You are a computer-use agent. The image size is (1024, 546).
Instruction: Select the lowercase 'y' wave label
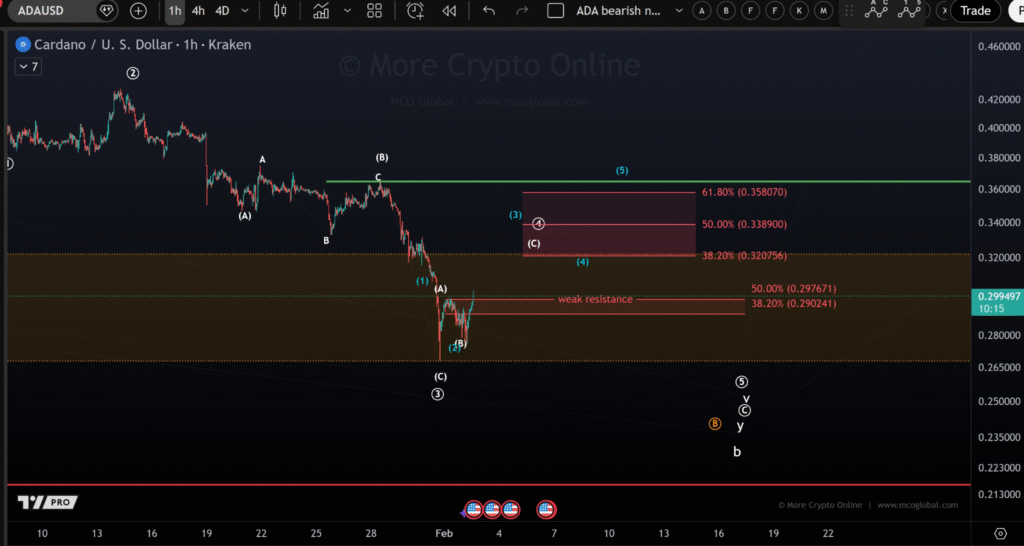(x=740, y=426)
